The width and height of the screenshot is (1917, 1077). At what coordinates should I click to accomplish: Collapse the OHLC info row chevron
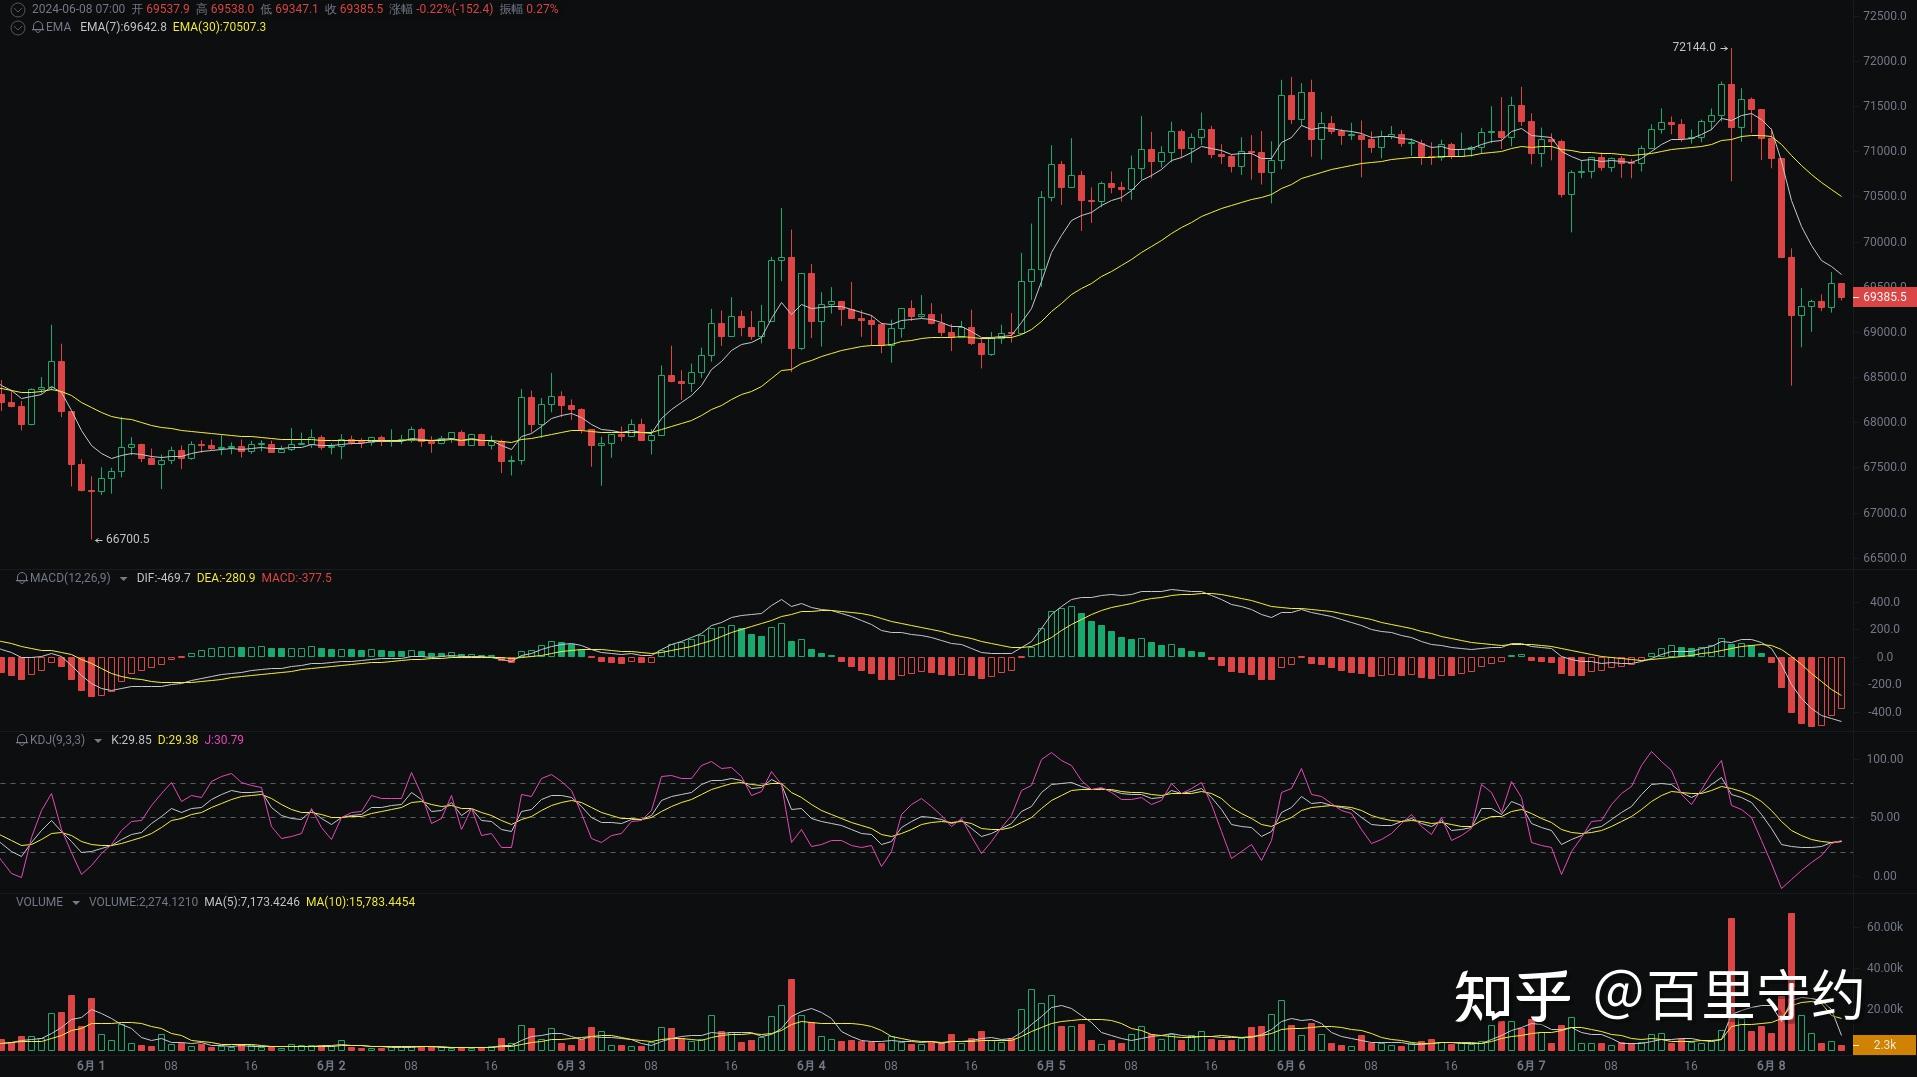point(18,9)
